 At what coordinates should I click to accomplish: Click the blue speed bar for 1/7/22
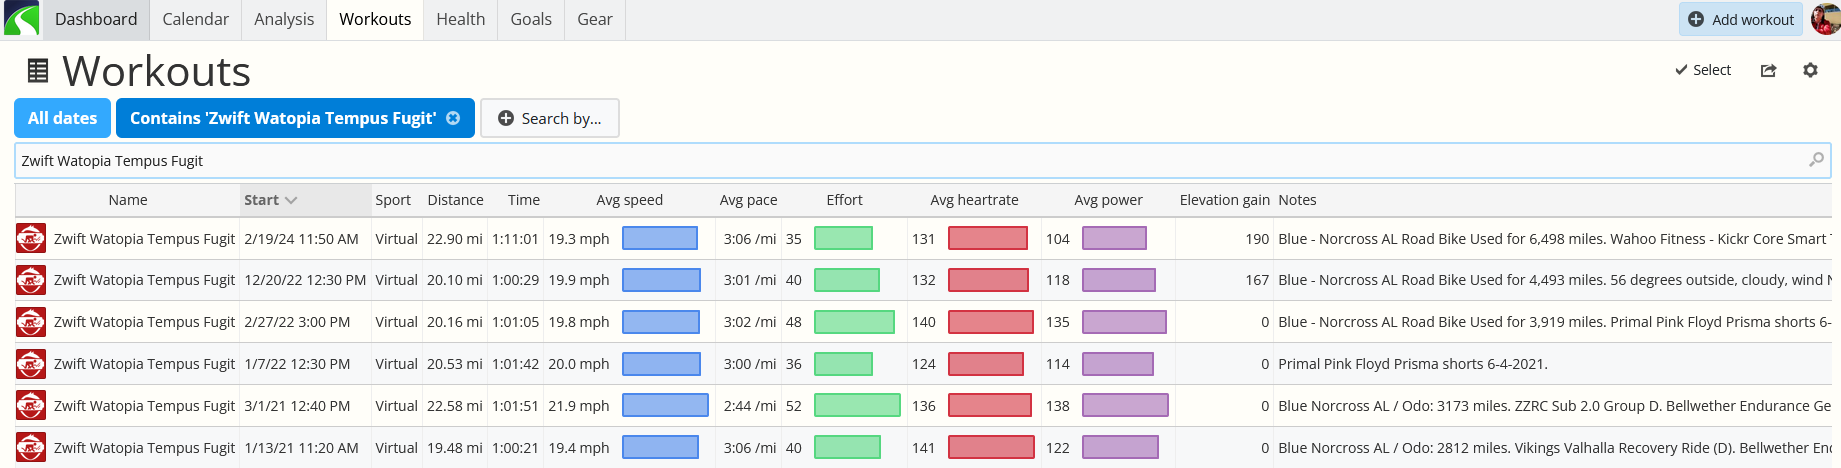(662, 364)
